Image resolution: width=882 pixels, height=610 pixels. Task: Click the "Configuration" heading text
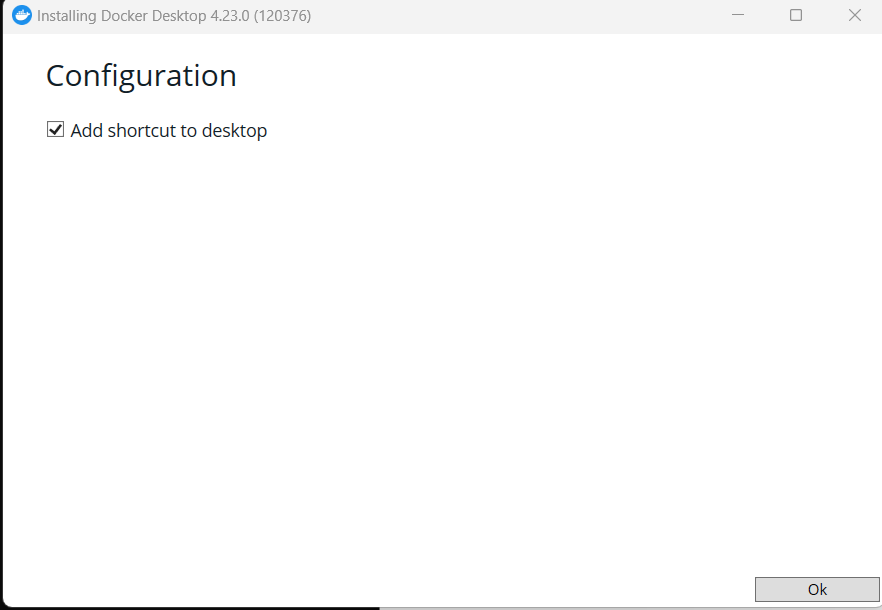pos(141,76)
